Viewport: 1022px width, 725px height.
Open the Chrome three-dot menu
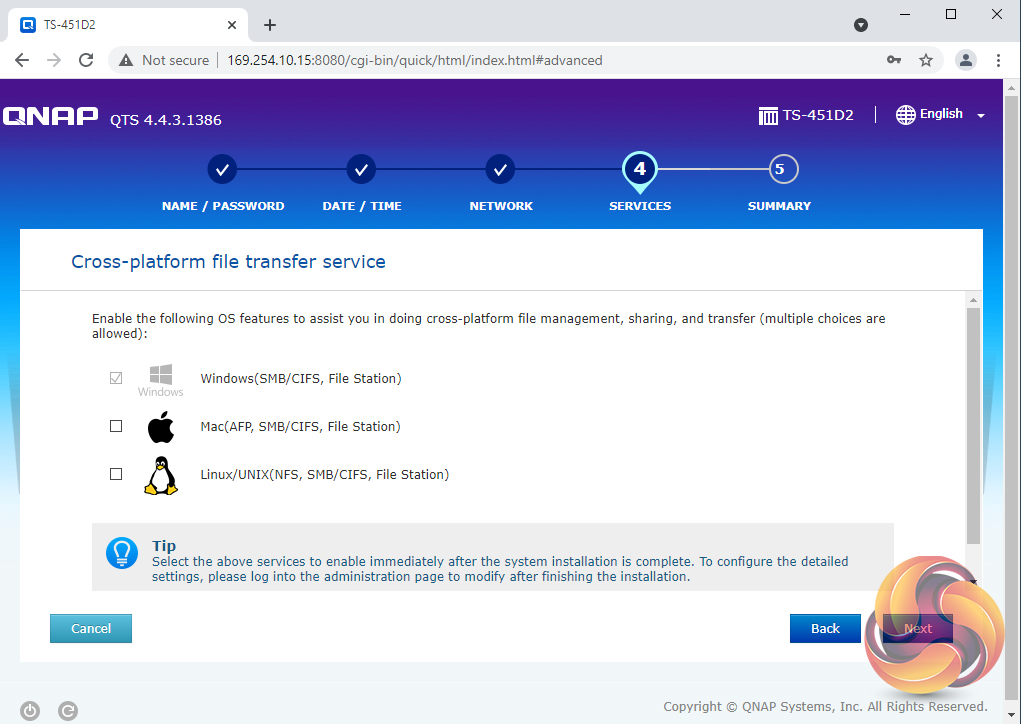[998, 61]
